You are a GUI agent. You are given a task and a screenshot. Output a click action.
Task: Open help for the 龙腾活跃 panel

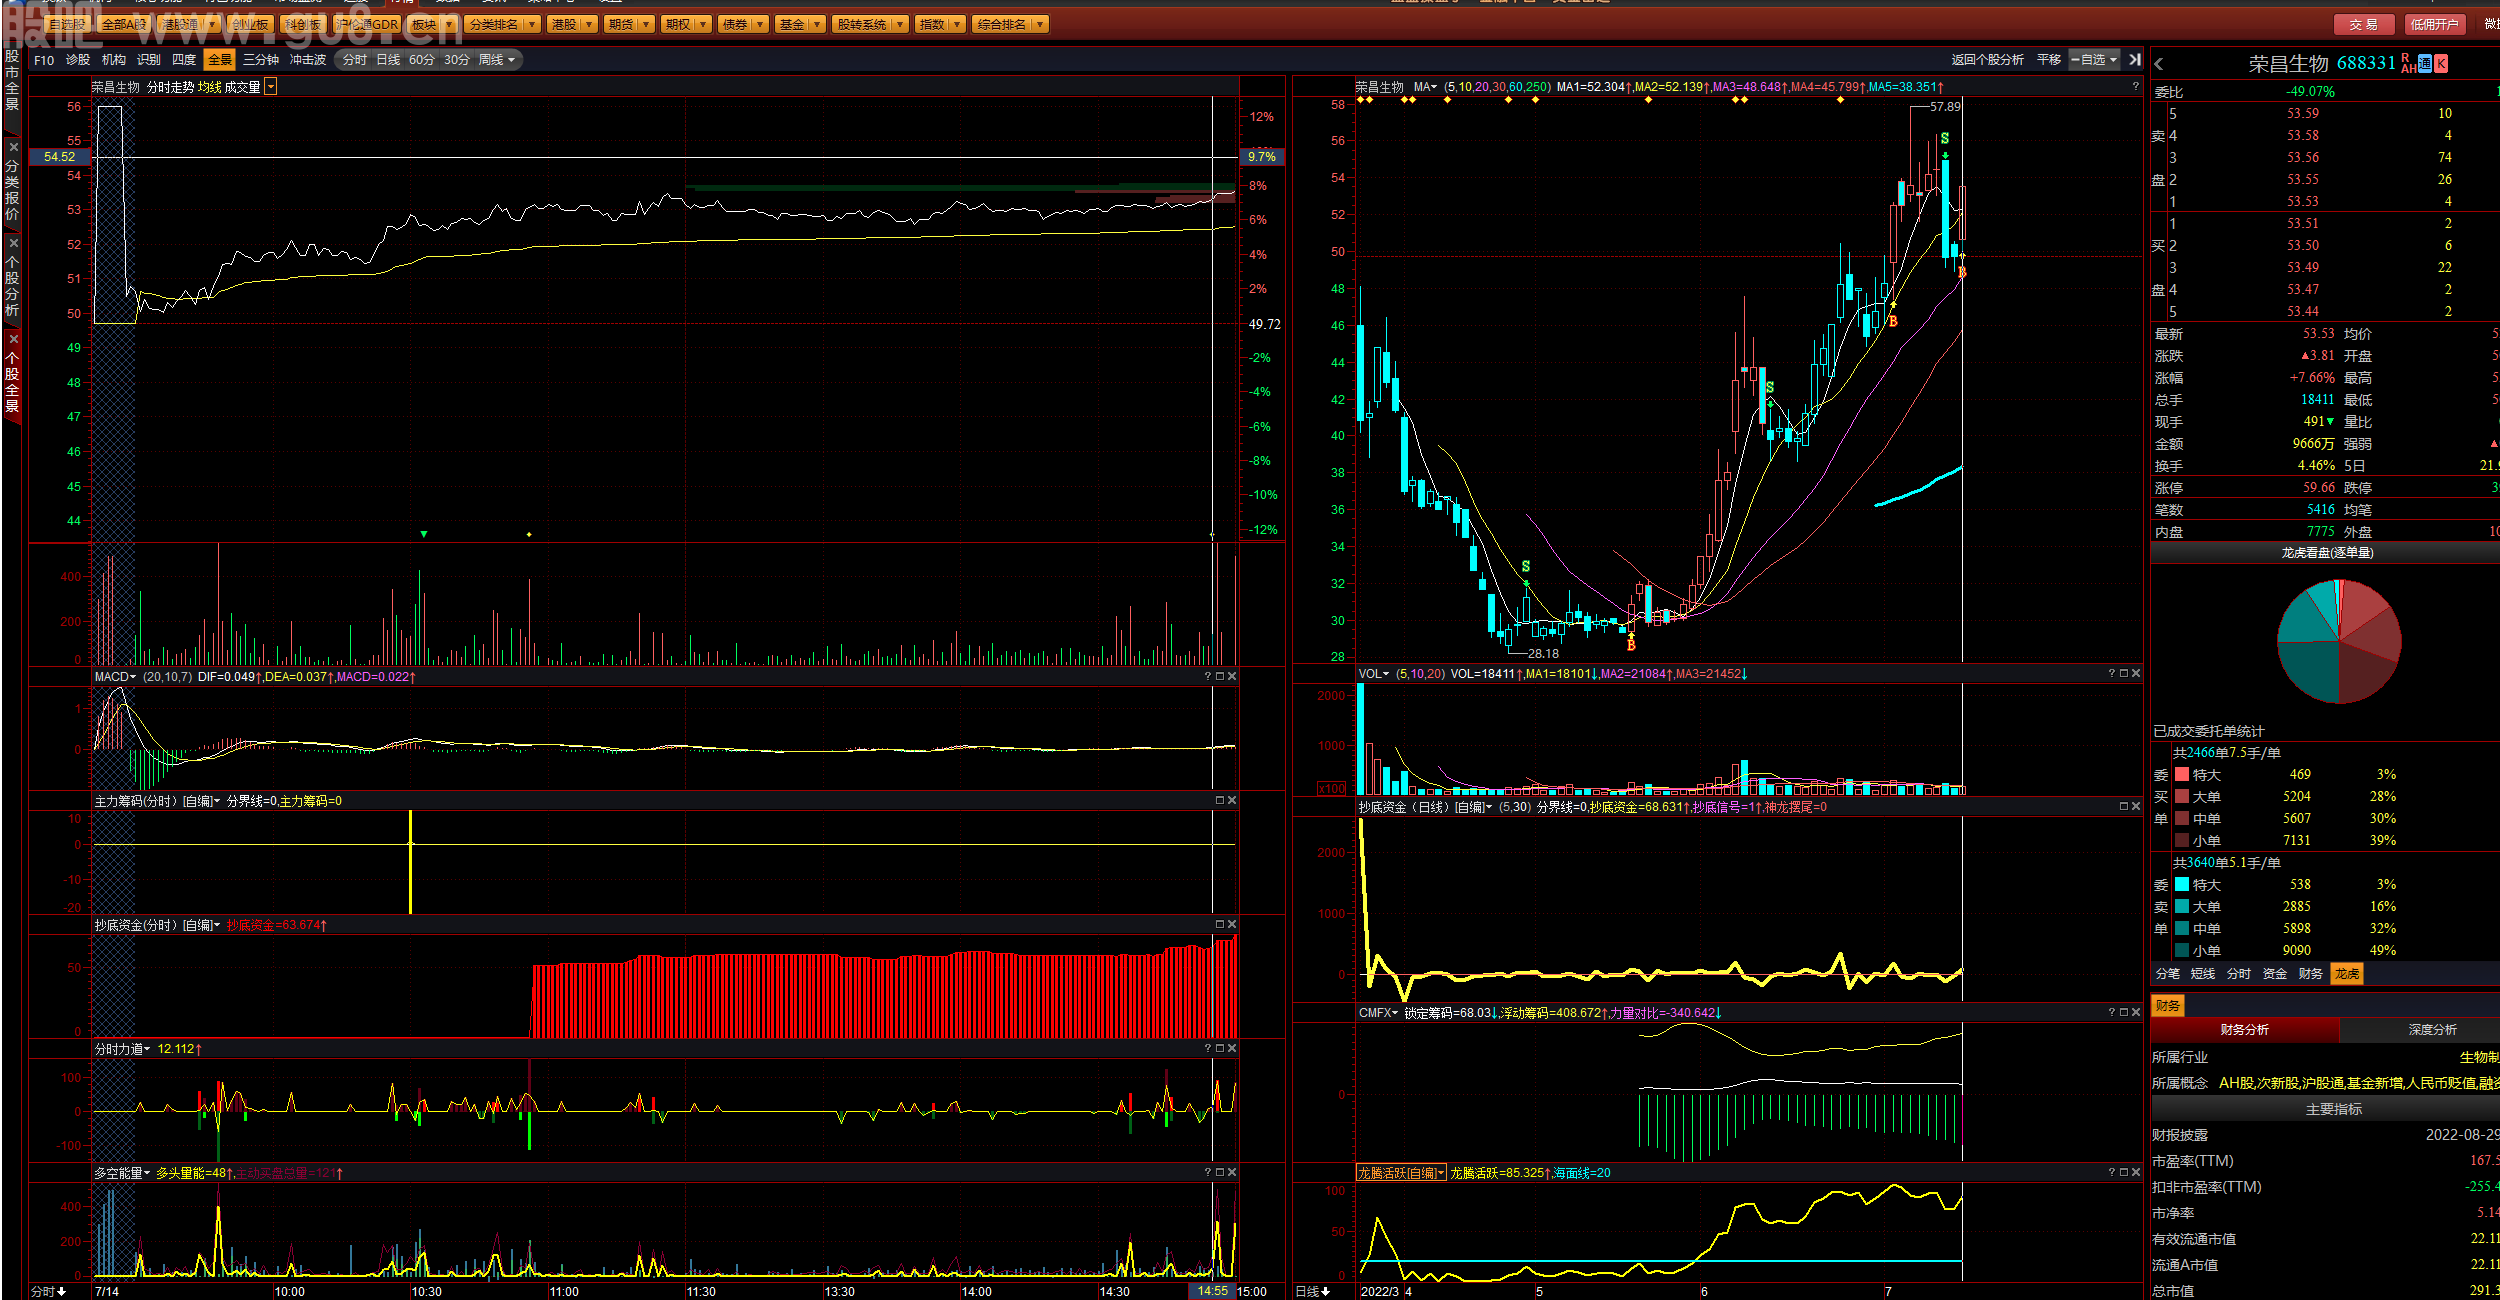(x=2112, y=1173)
